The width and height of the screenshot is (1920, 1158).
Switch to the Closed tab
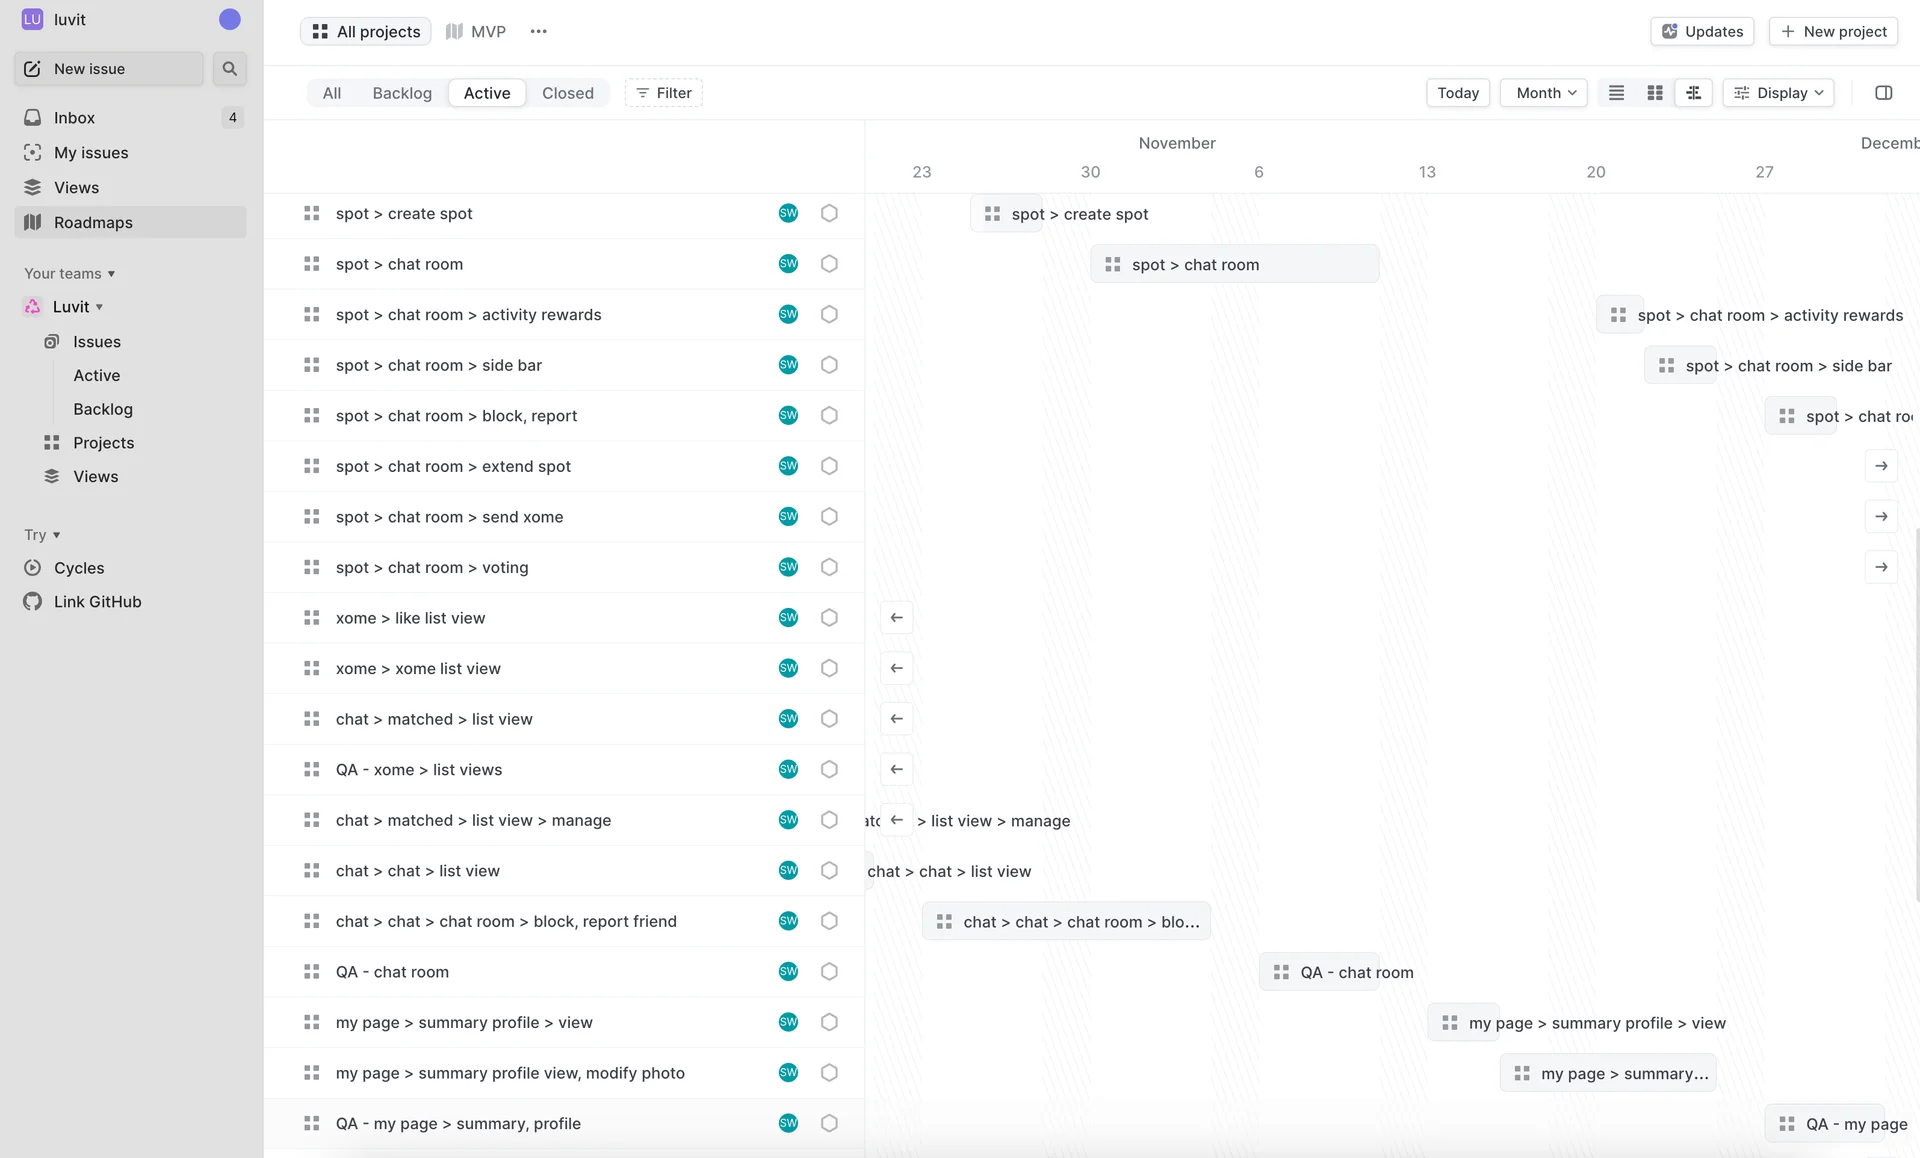coord(567,93)
